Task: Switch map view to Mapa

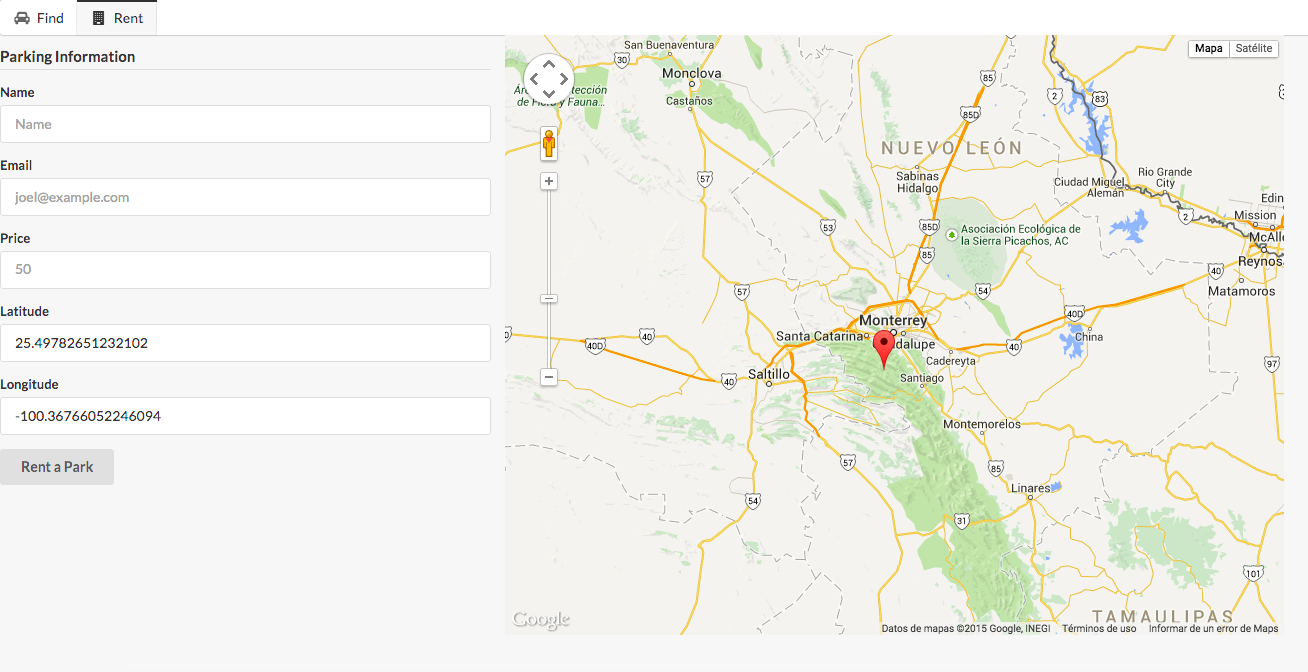Action: (1208, 48)
